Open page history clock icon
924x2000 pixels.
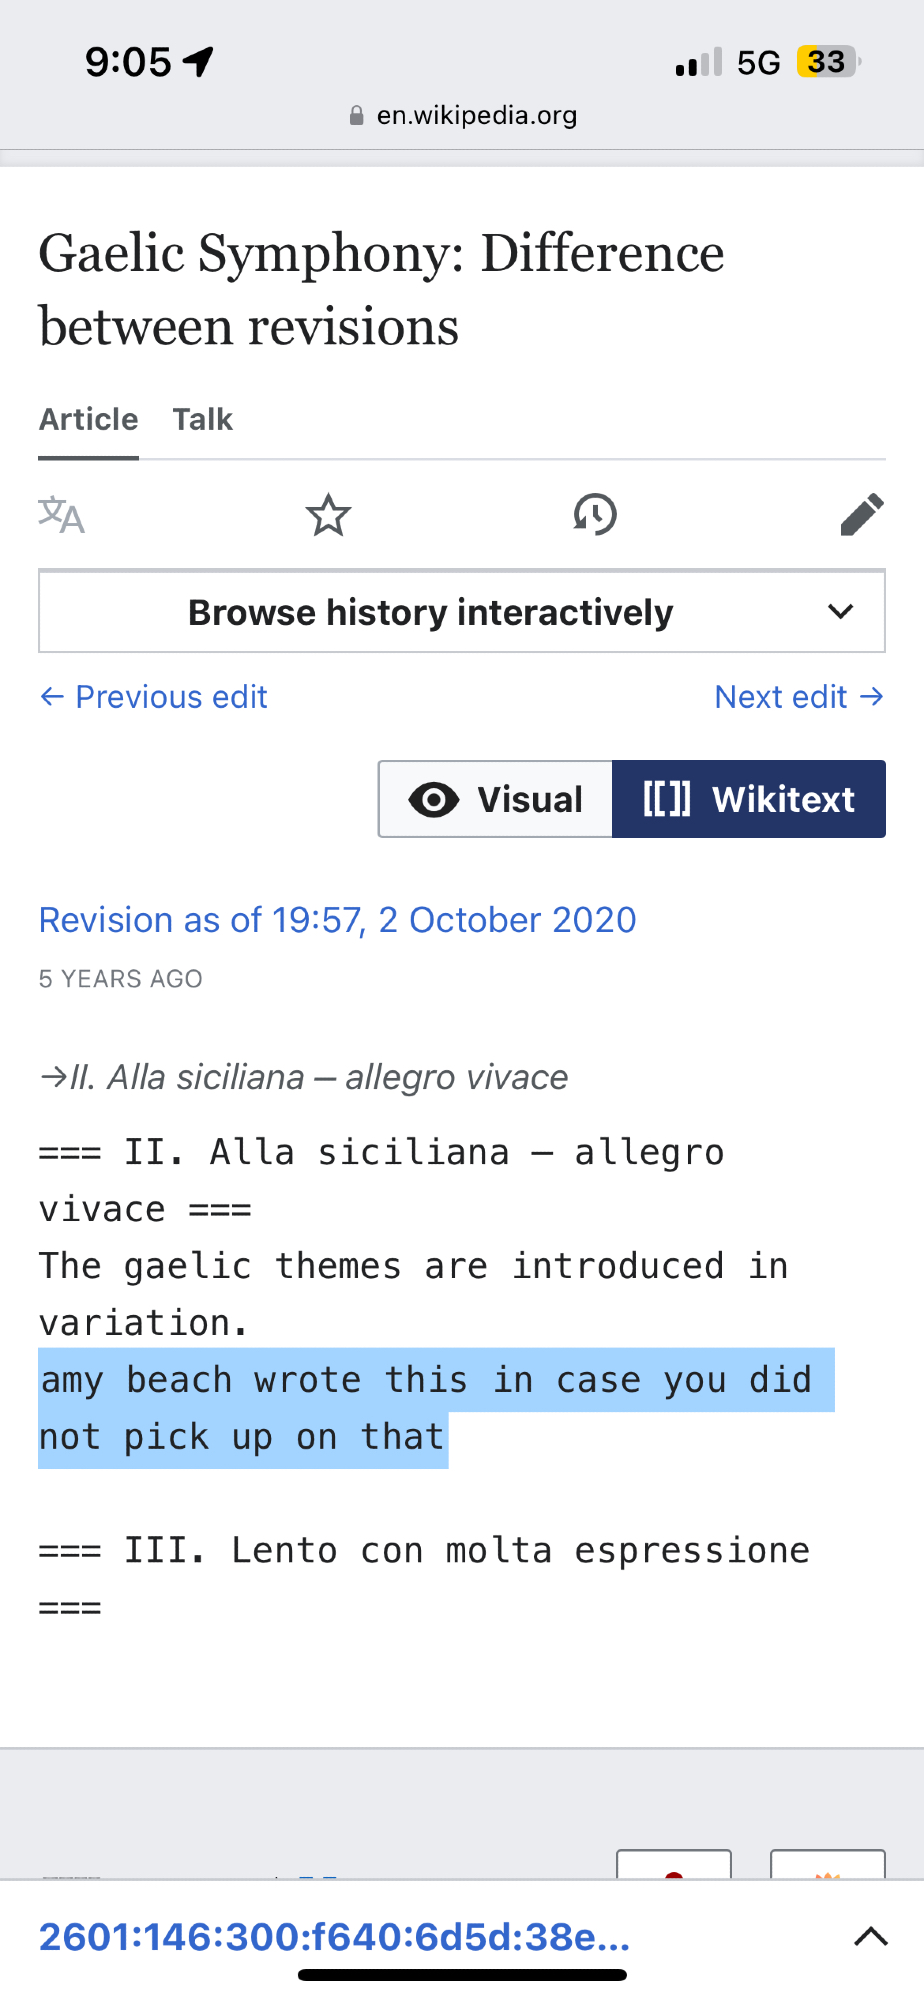pyautogui.click(x=595, y=516)
